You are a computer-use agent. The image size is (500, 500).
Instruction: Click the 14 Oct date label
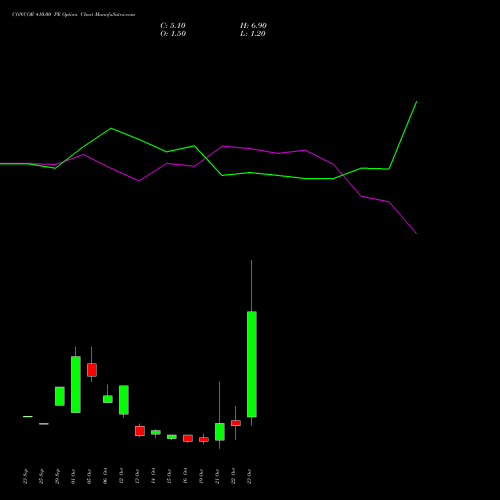tap(154, 476)
